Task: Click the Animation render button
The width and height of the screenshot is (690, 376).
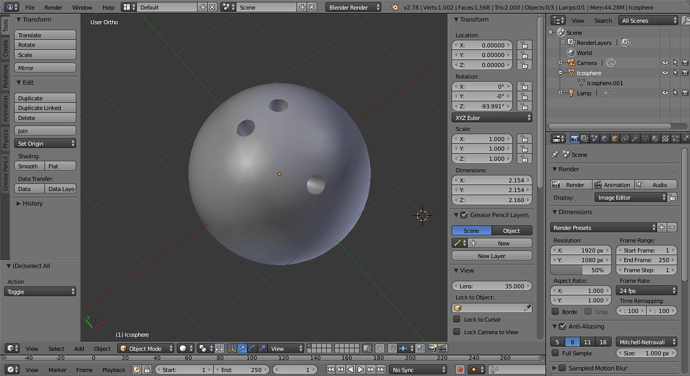Action: (x=612, y=184)
